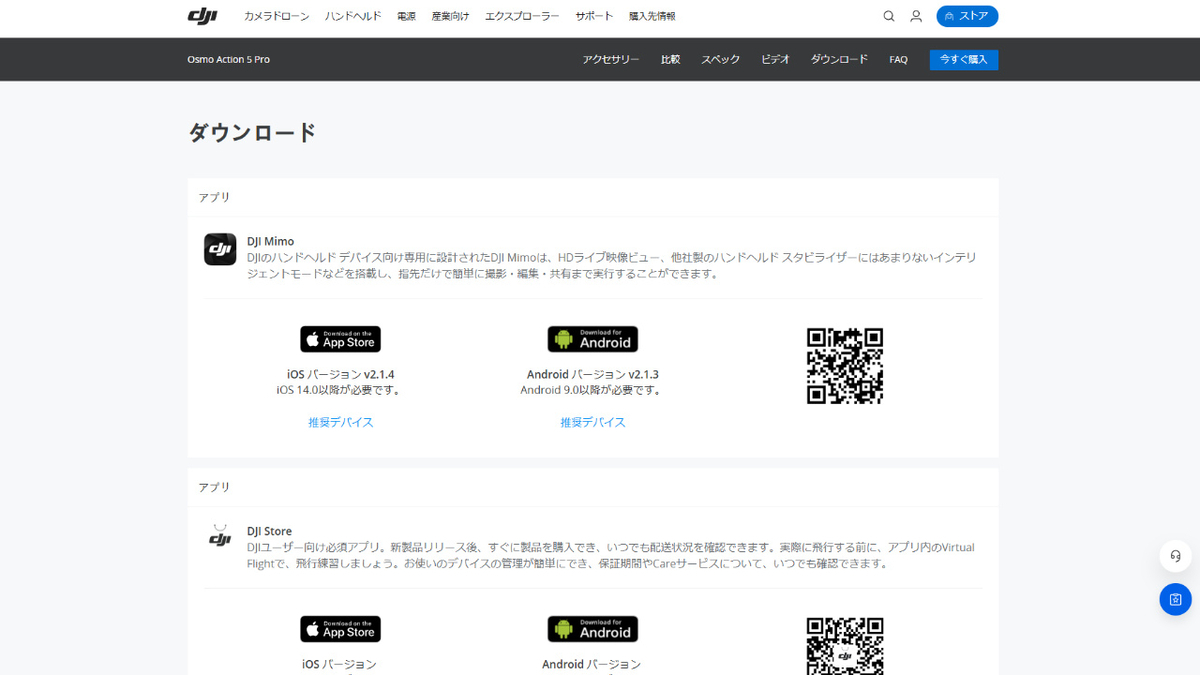
Task: Click the iOS バージョン v2.1.4 text
Action: pyautogui.click(x=341, y=374)
